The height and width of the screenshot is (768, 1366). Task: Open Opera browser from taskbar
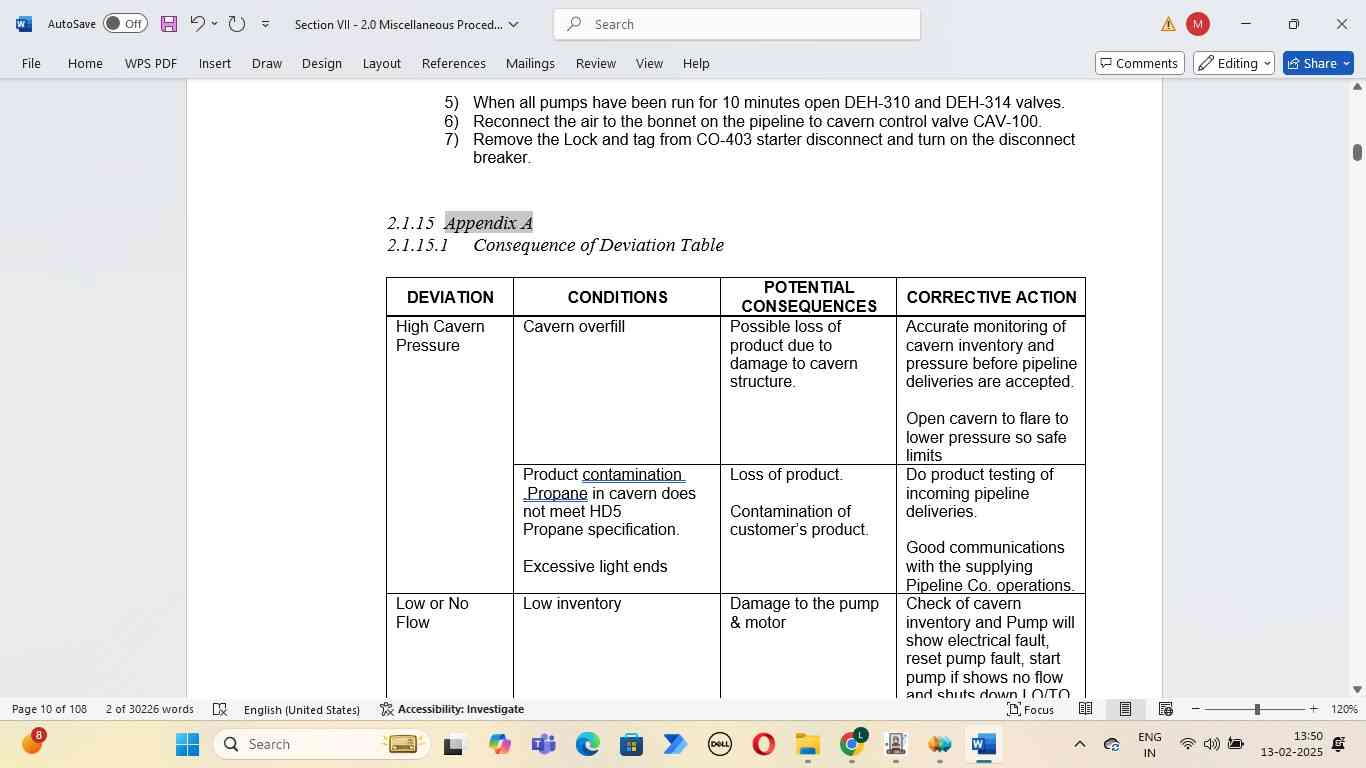coord(763,744)
